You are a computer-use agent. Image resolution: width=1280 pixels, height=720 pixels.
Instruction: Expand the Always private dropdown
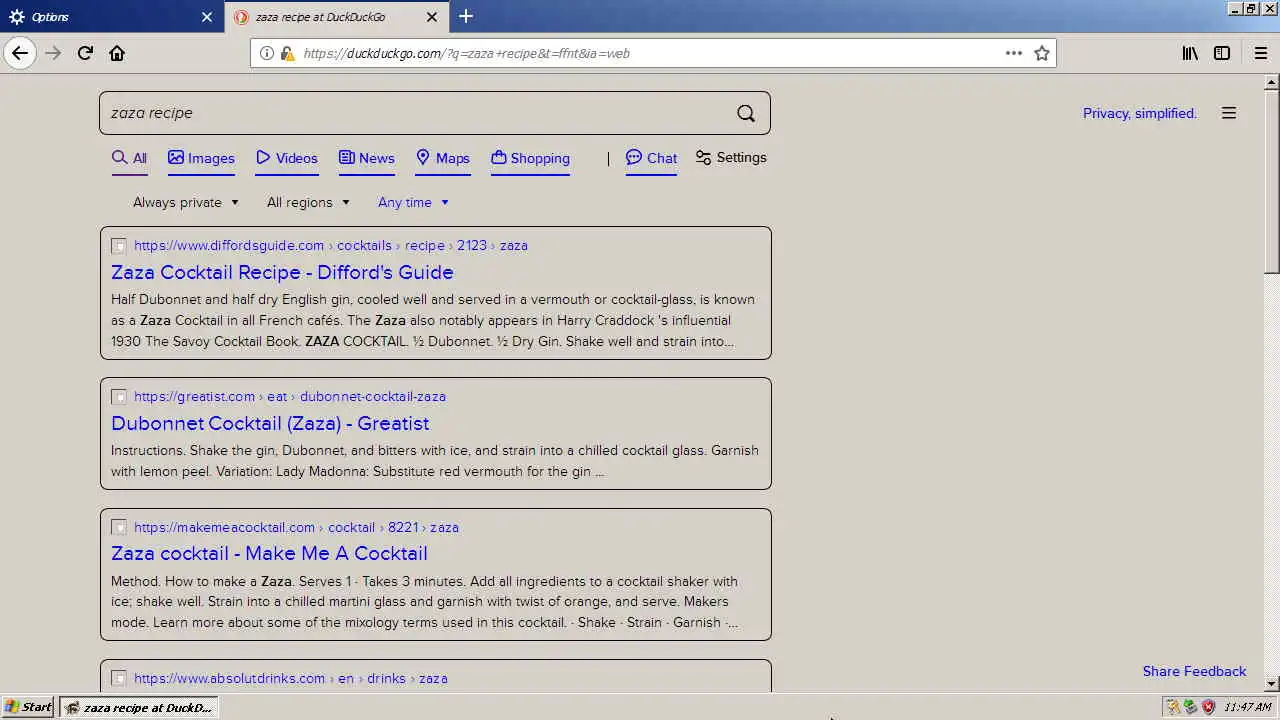pos(186,202)
